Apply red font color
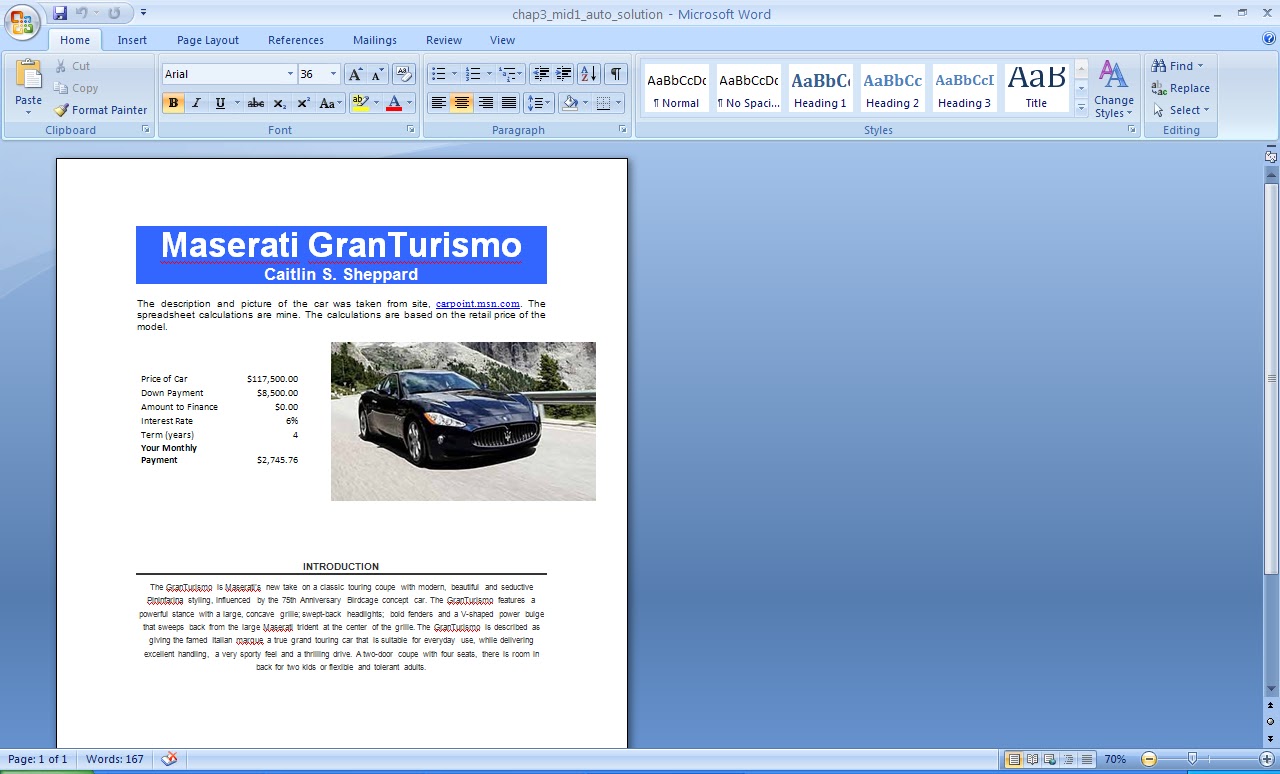This screenshot has width=1280, height=774. 394,103
